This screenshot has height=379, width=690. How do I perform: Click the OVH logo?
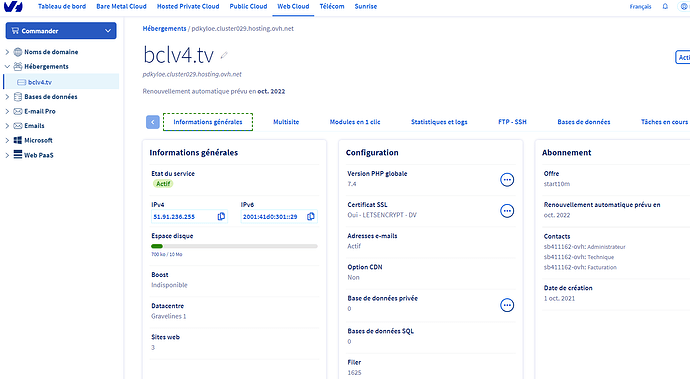[x=13, y=7]
